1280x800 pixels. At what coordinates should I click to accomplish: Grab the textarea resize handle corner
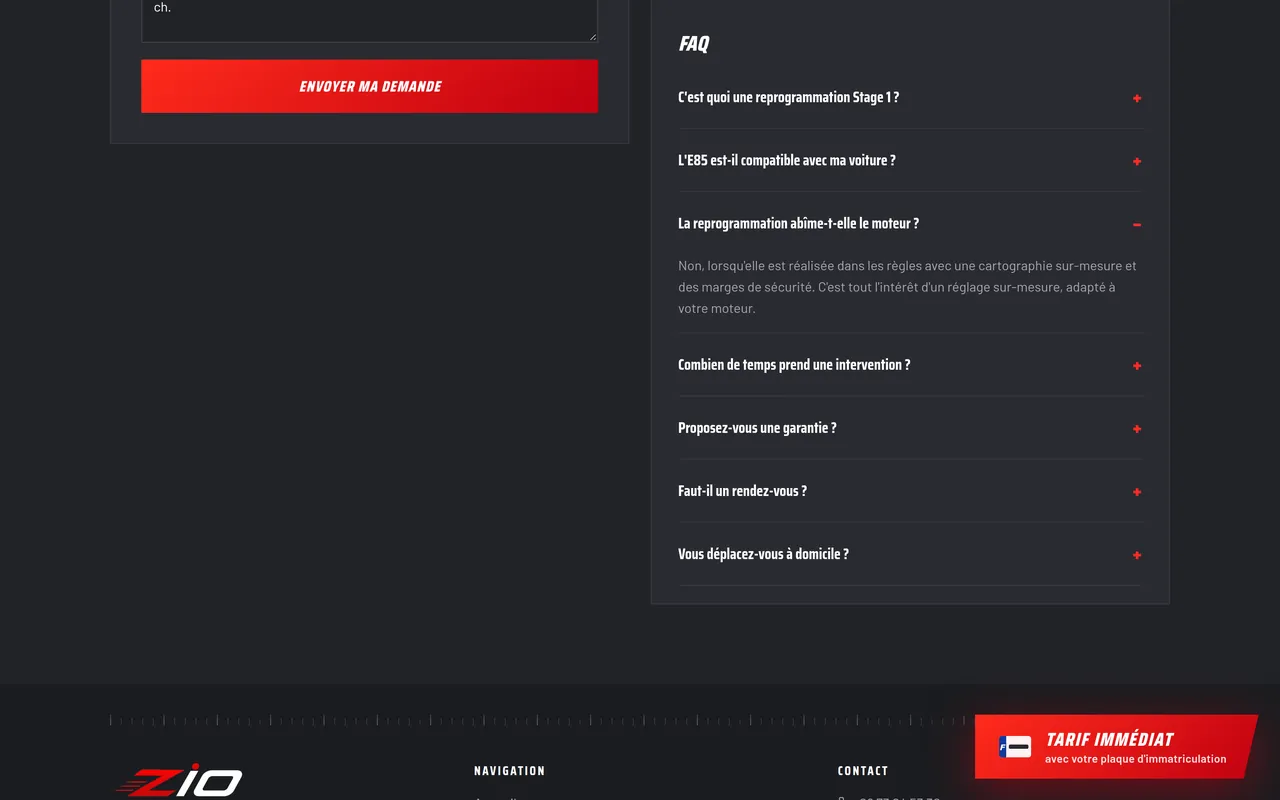(592, 37)
